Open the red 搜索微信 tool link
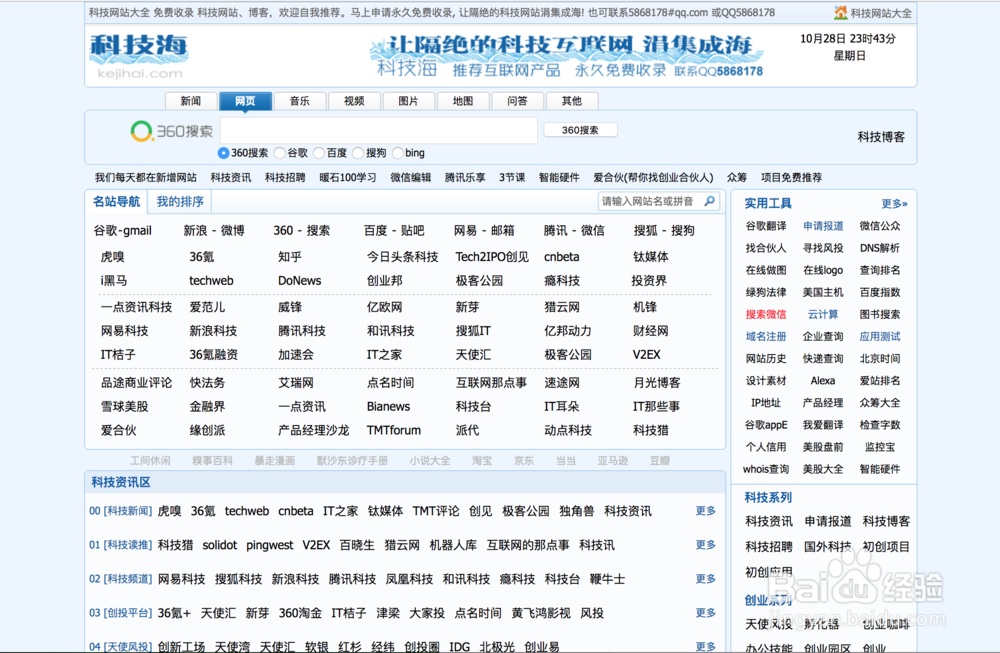The height and width of the screenshot is (653, 1000). pos(766,314)
